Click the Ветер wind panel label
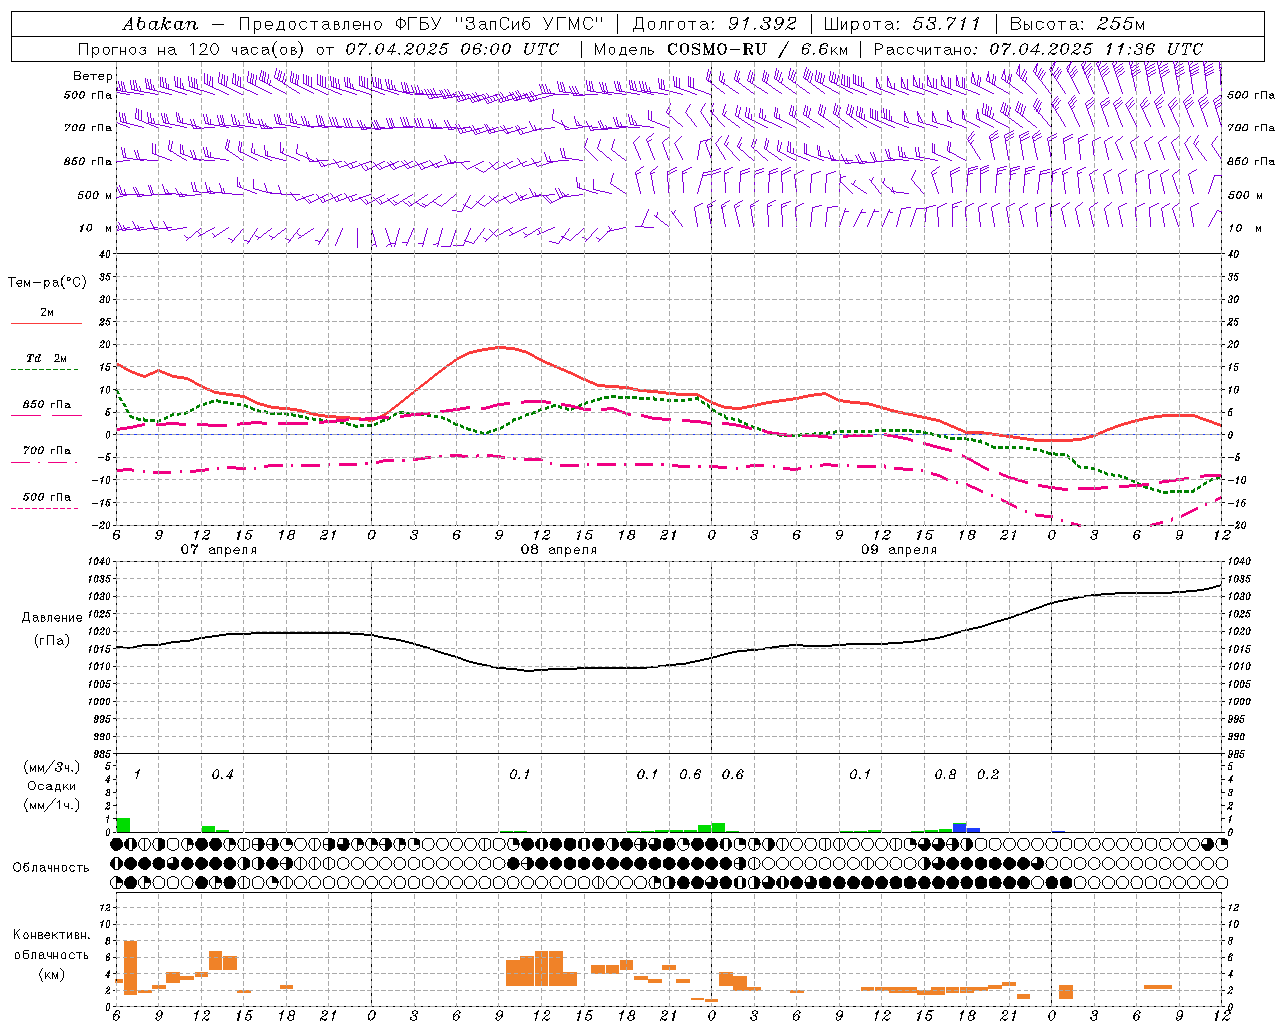The height and width of the screenshot is (1024, 1280). point(92,76)
